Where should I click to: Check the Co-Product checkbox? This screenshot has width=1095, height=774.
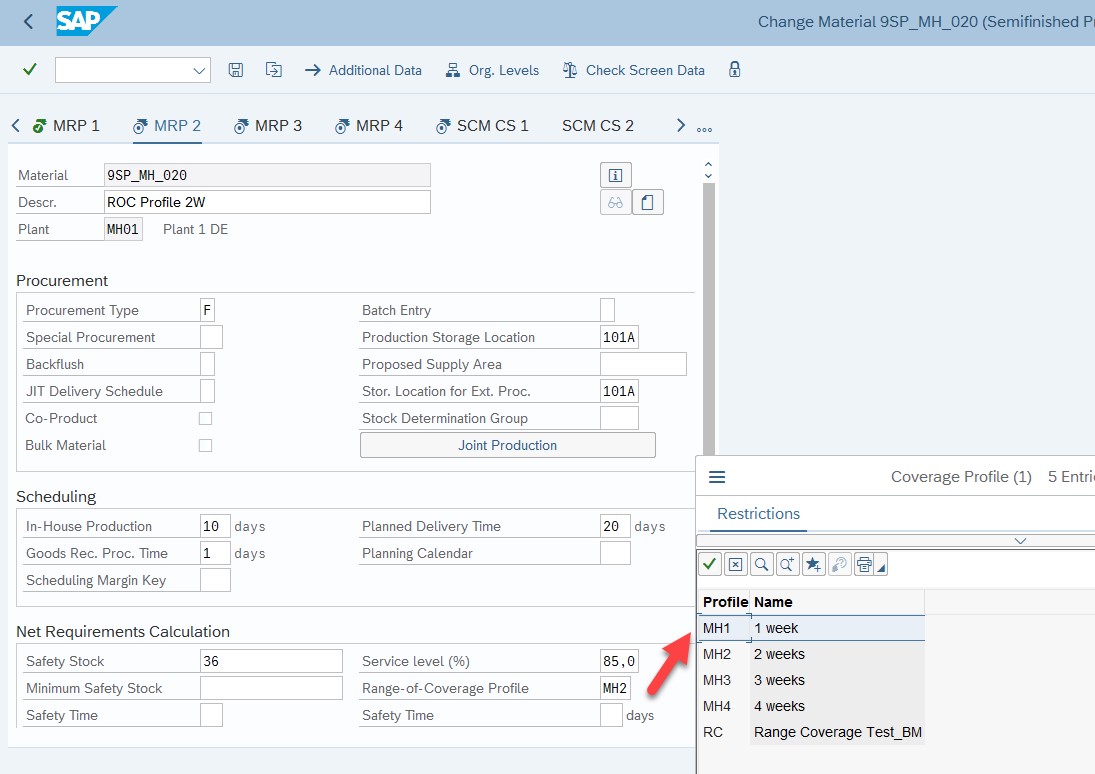point(205,418)
